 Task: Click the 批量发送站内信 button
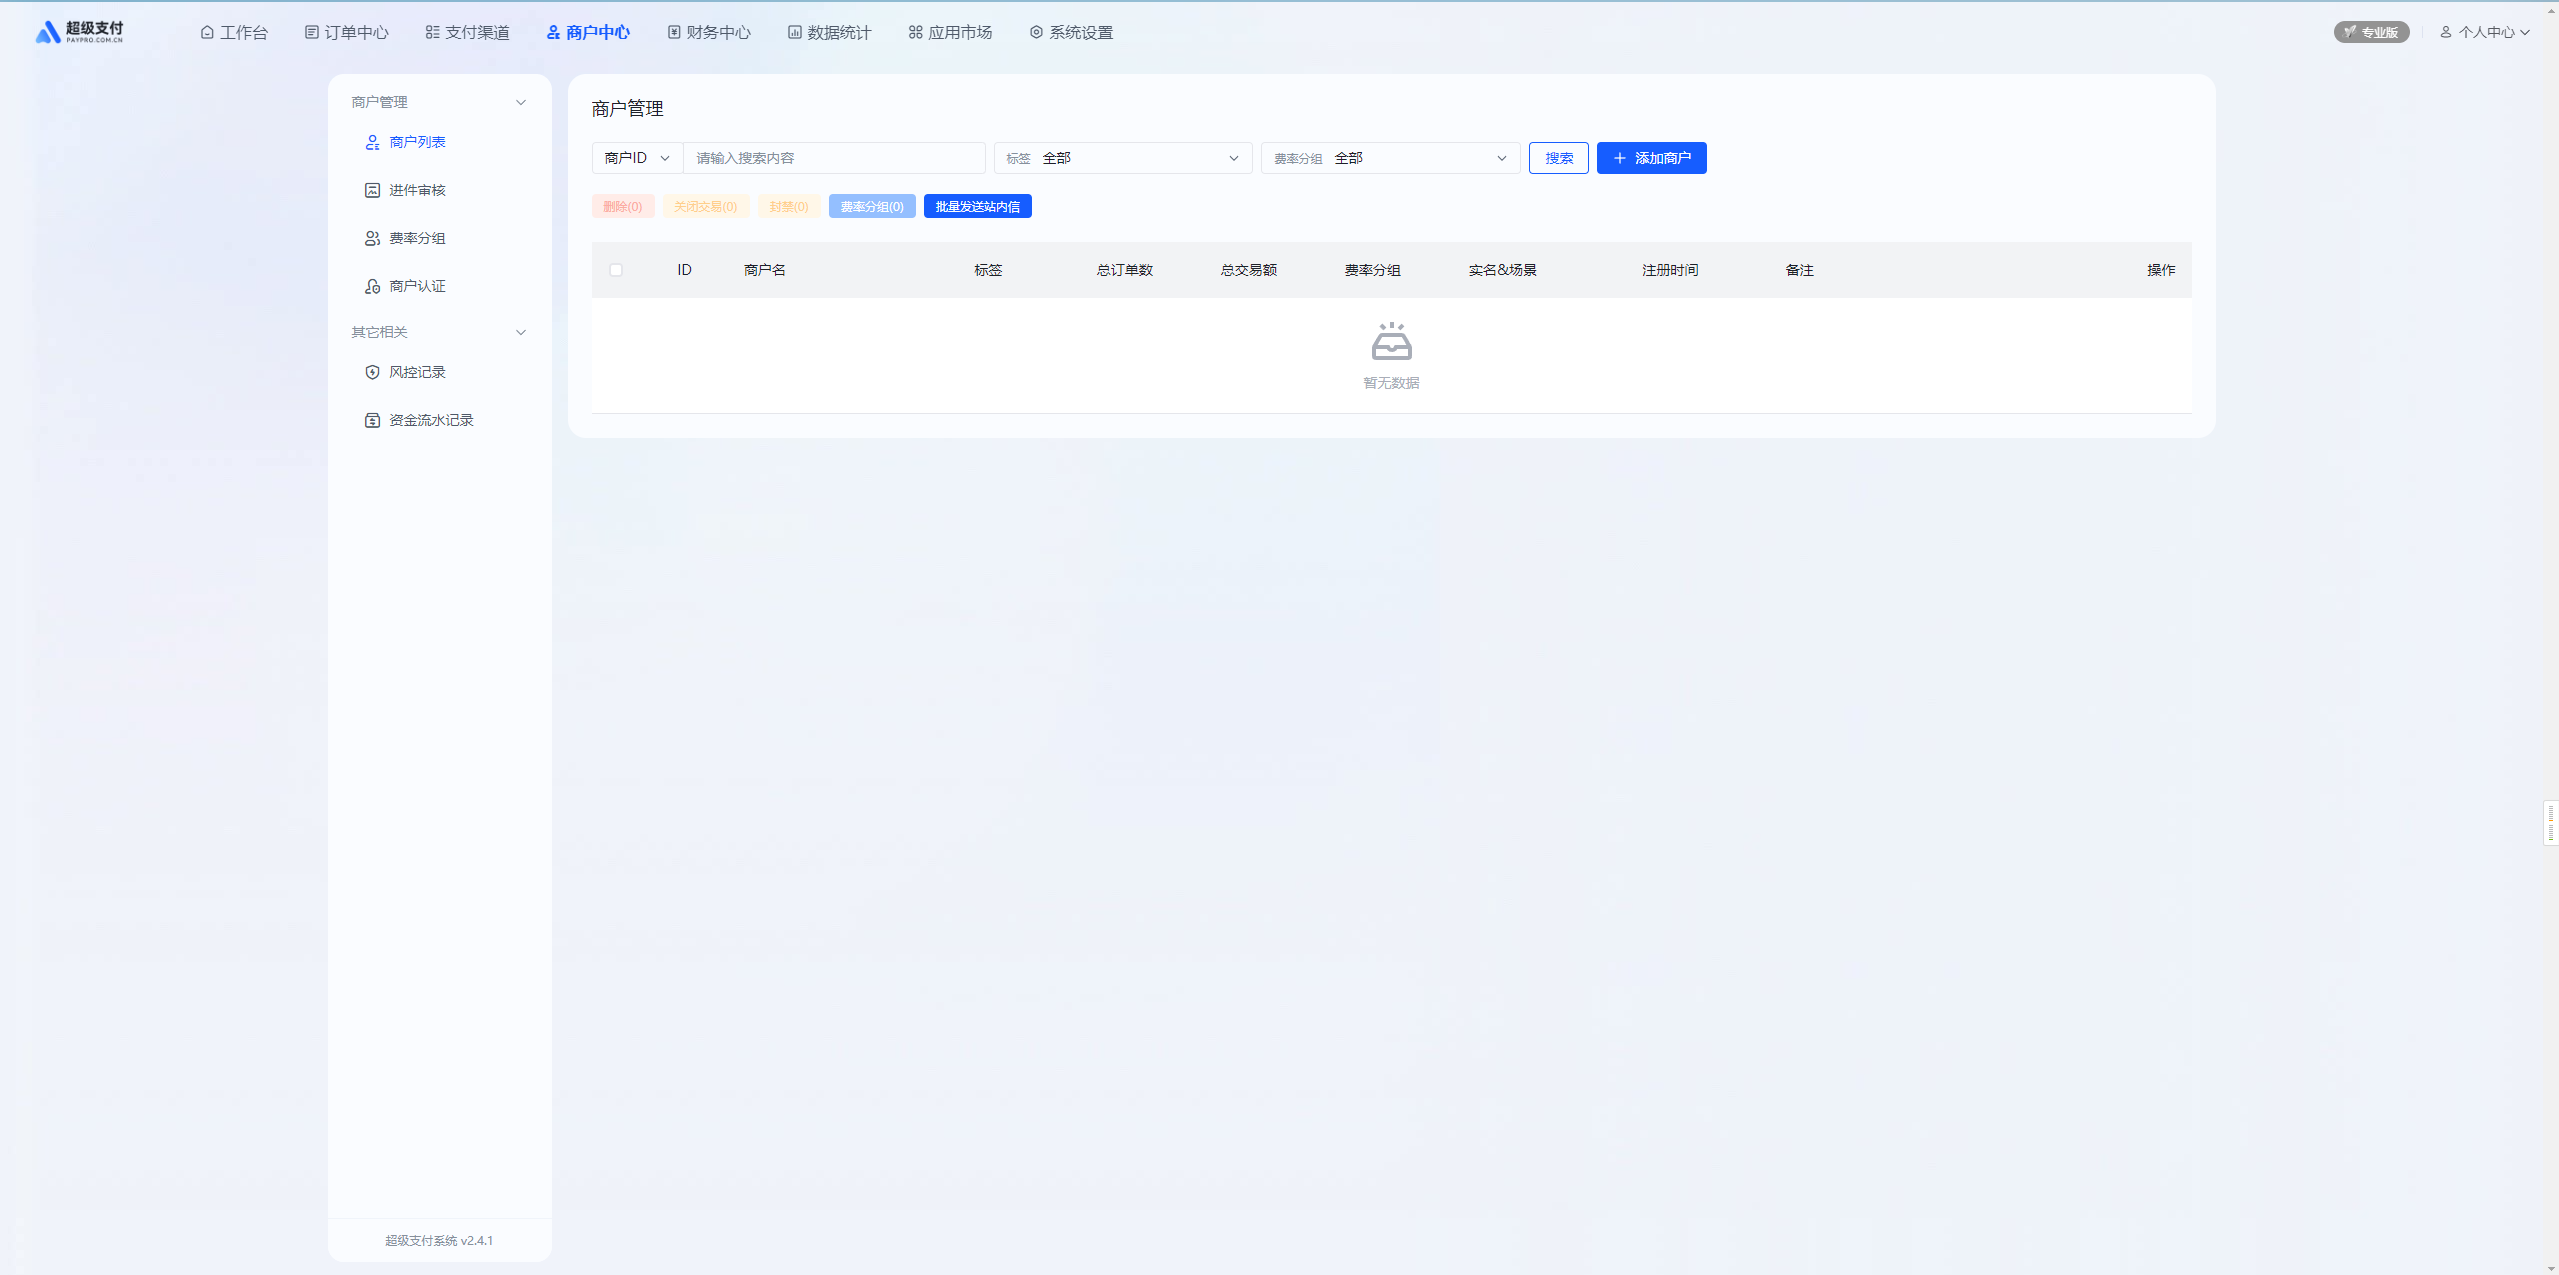pyautogui.click(x=977, y=206)
